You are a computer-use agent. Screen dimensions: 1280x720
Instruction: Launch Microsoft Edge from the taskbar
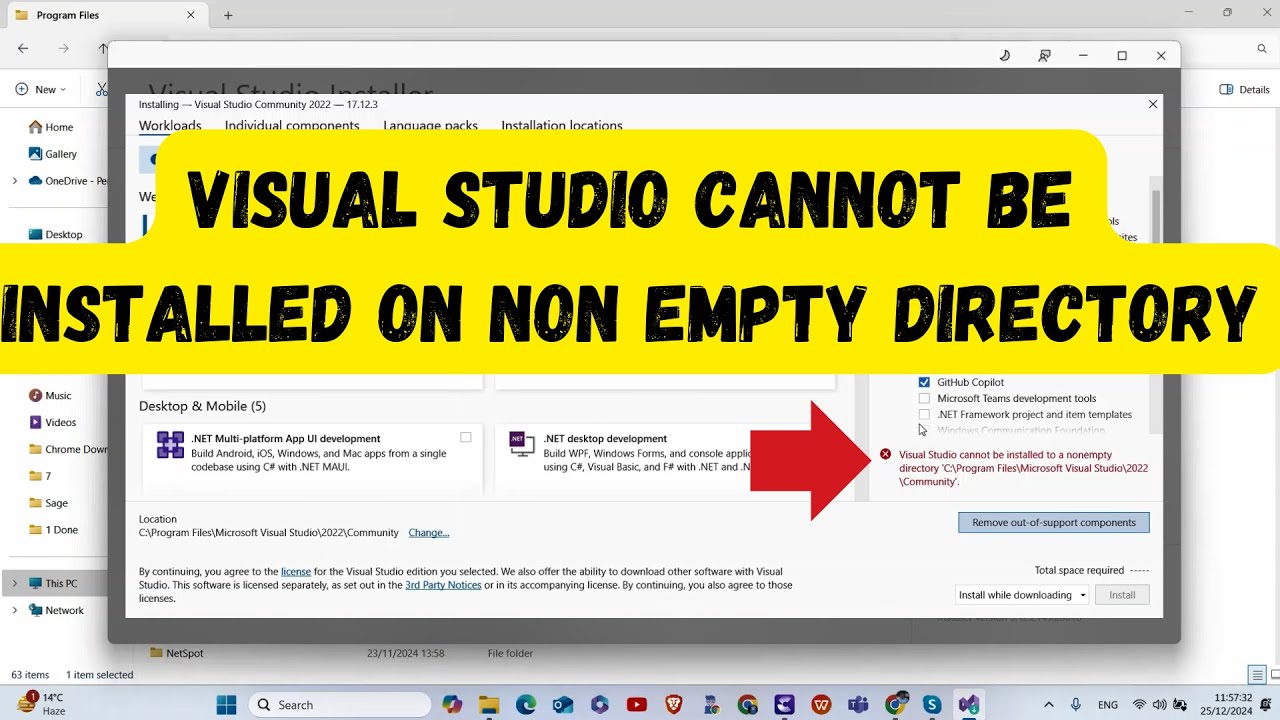tap(526, 704)
